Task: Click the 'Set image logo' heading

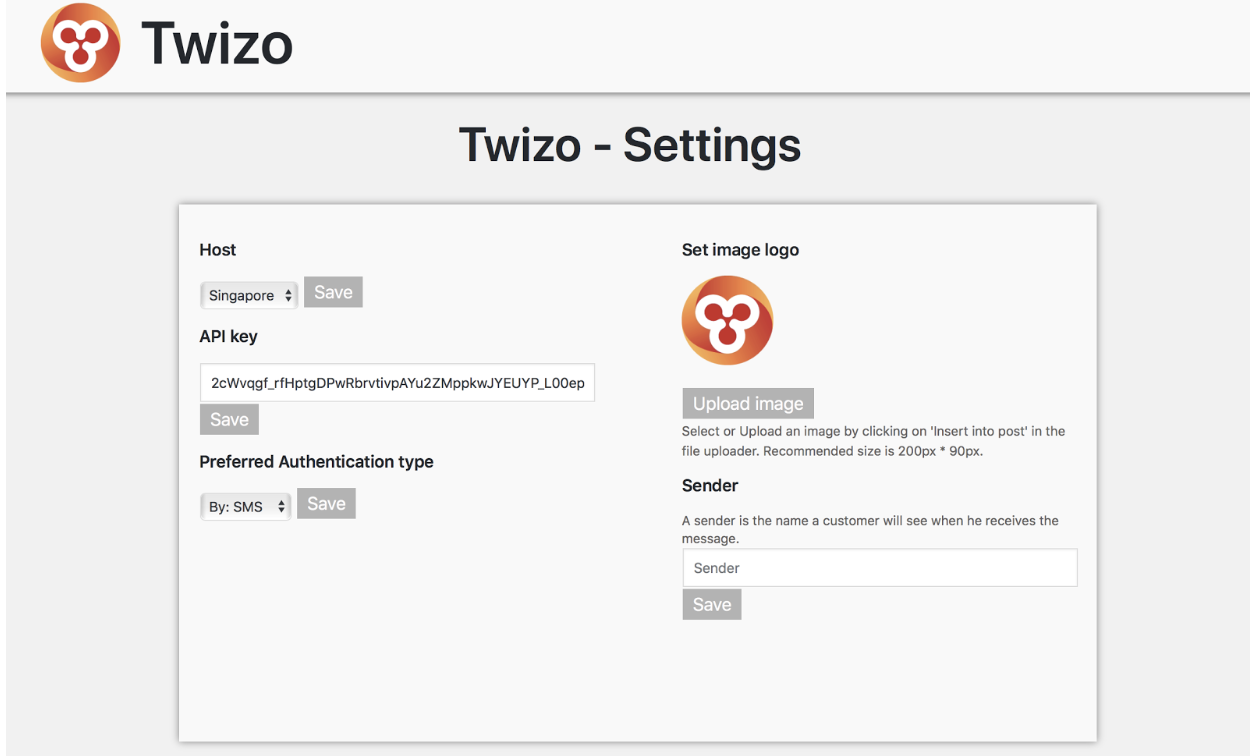Action: [740, 250]
